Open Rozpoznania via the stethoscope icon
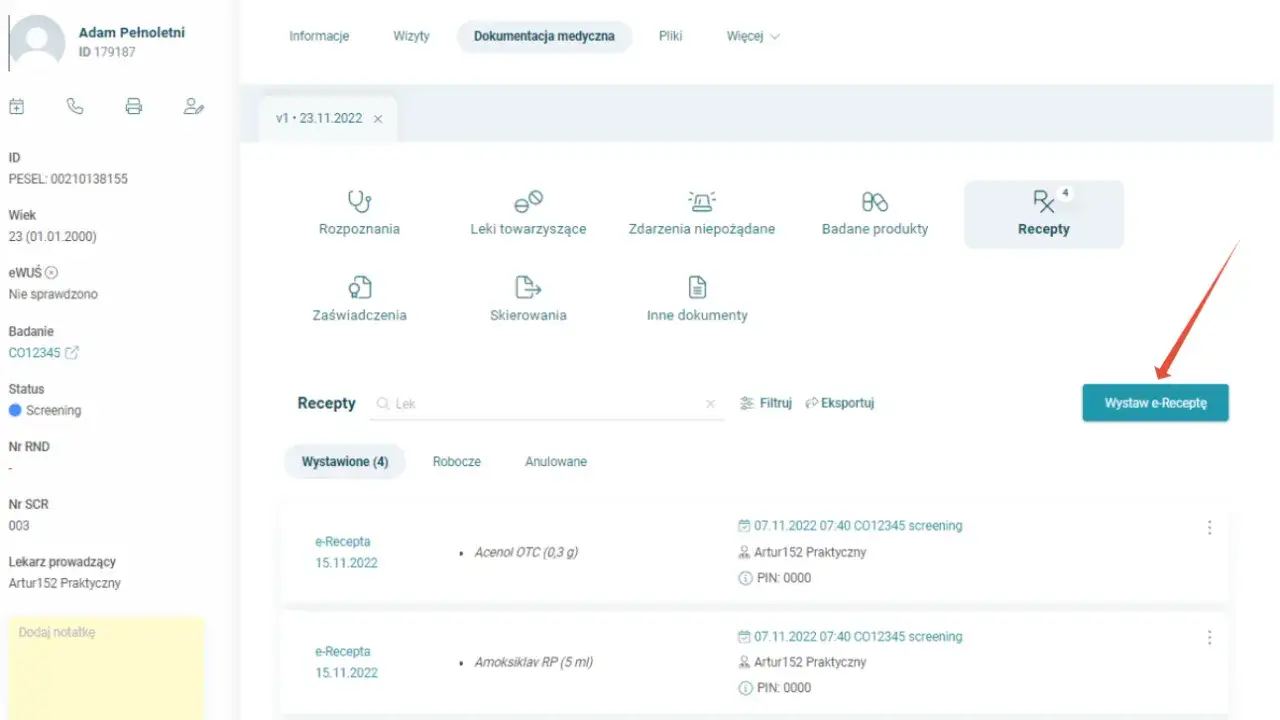1280x720 pixels. point(361,203)
